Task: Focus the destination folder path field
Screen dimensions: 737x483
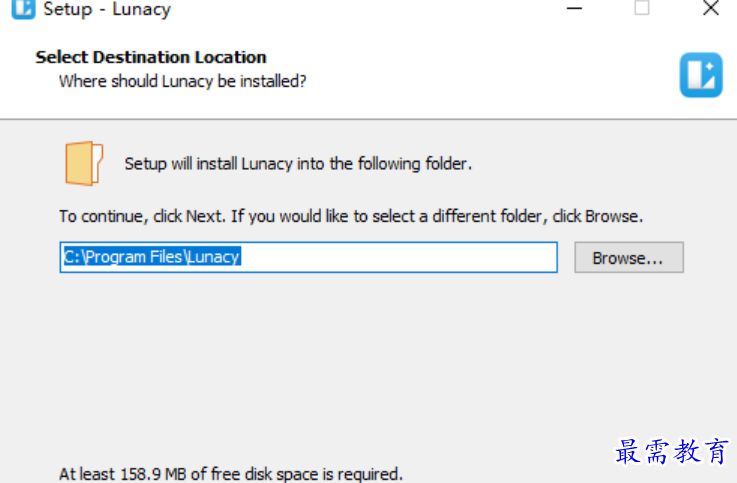Action: (309, 257)
